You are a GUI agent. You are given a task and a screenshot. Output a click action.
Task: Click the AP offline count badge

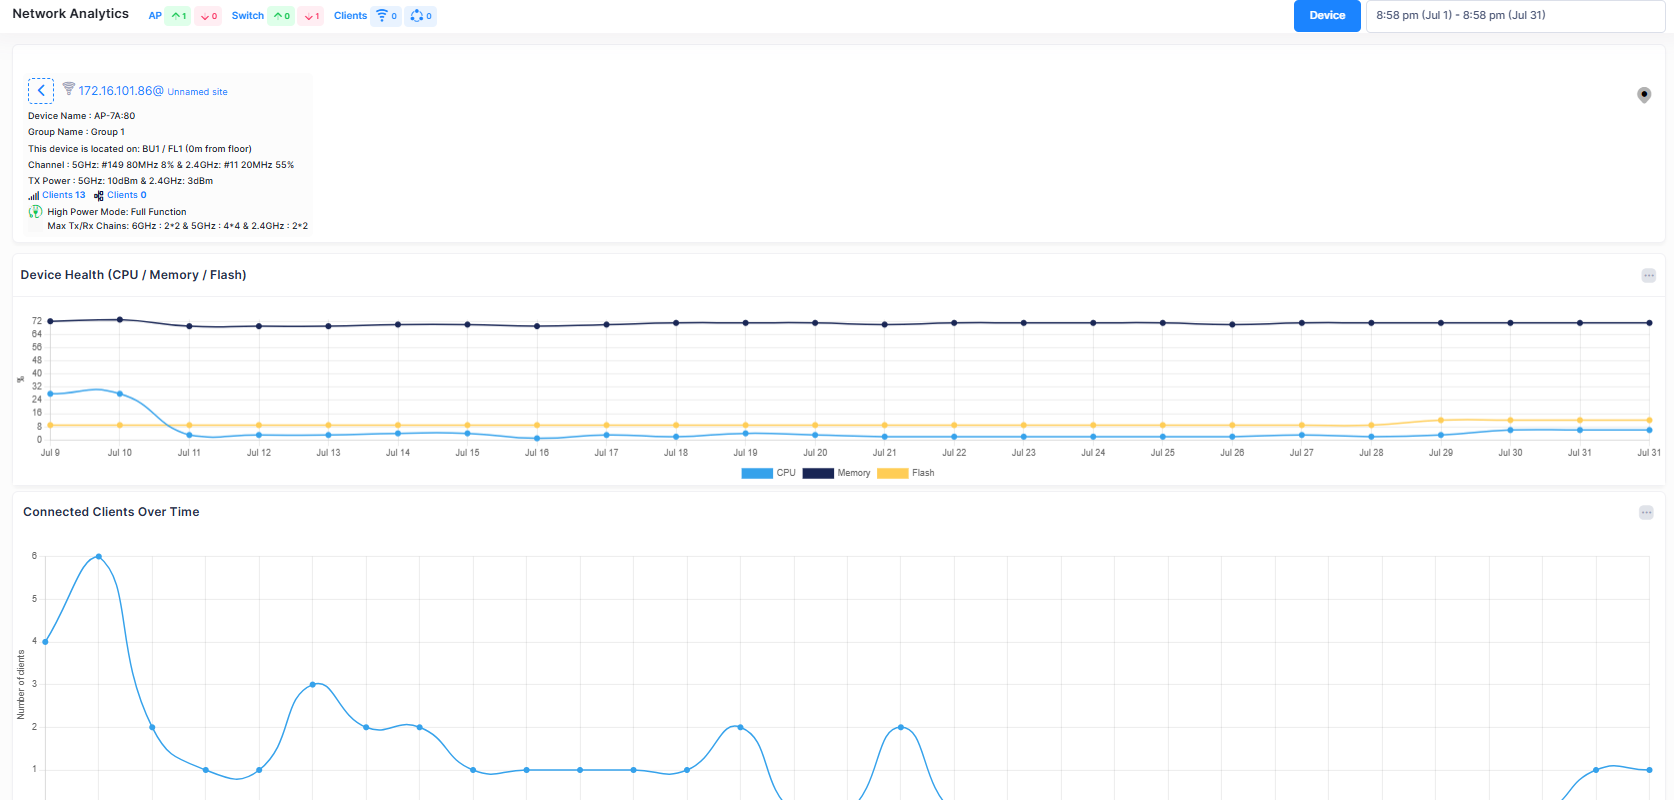coord(208,16)
